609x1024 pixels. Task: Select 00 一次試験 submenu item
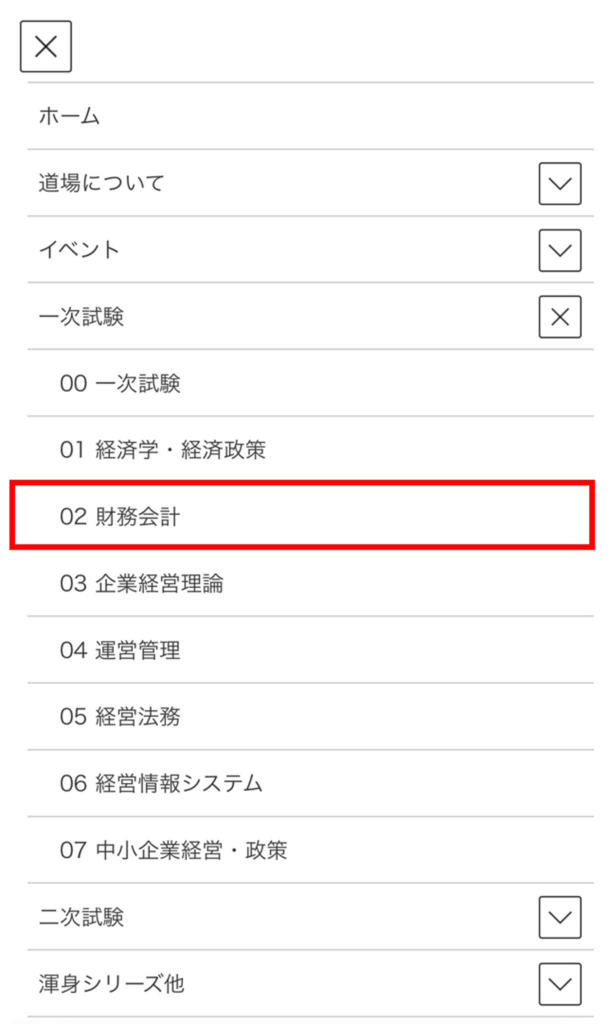click(120, 384)
